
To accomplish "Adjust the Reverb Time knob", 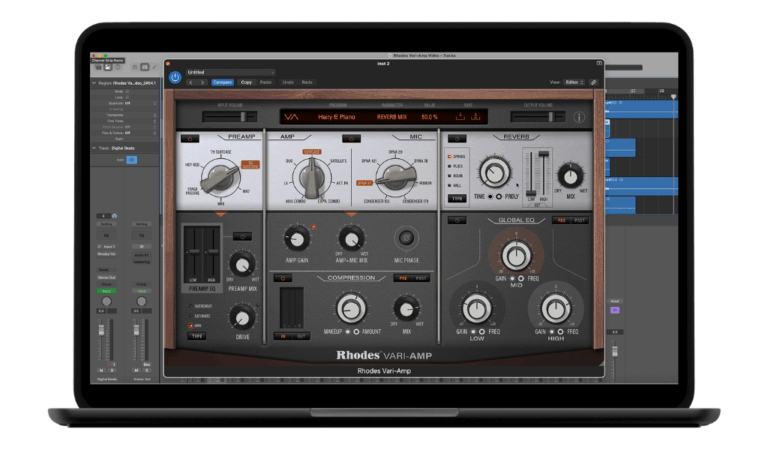I will click(495, 172).
